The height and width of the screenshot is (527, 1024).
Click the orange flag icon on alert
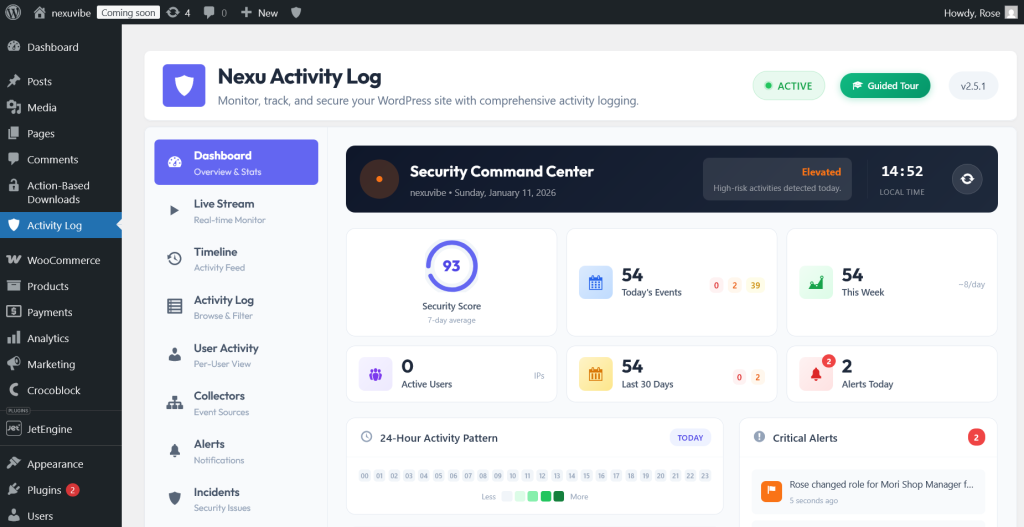point(771,491)
